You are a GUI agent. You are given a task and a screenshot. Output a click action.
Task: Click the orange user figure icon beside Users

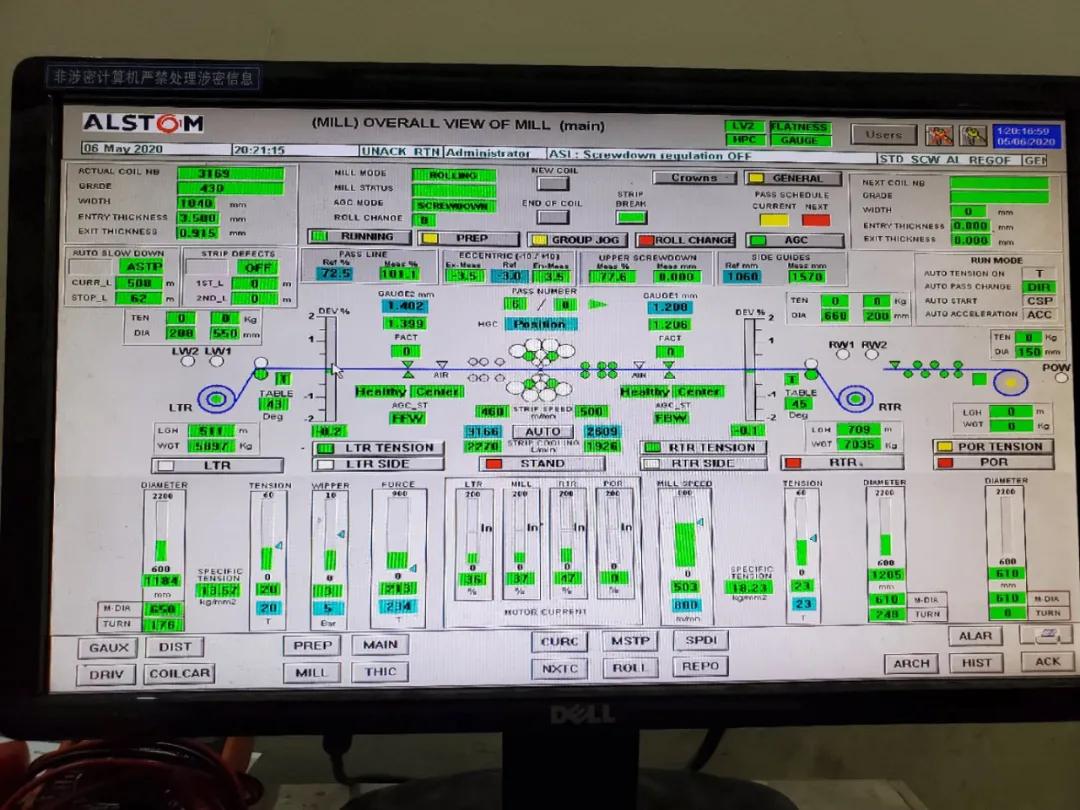click(x=939, y=135)
